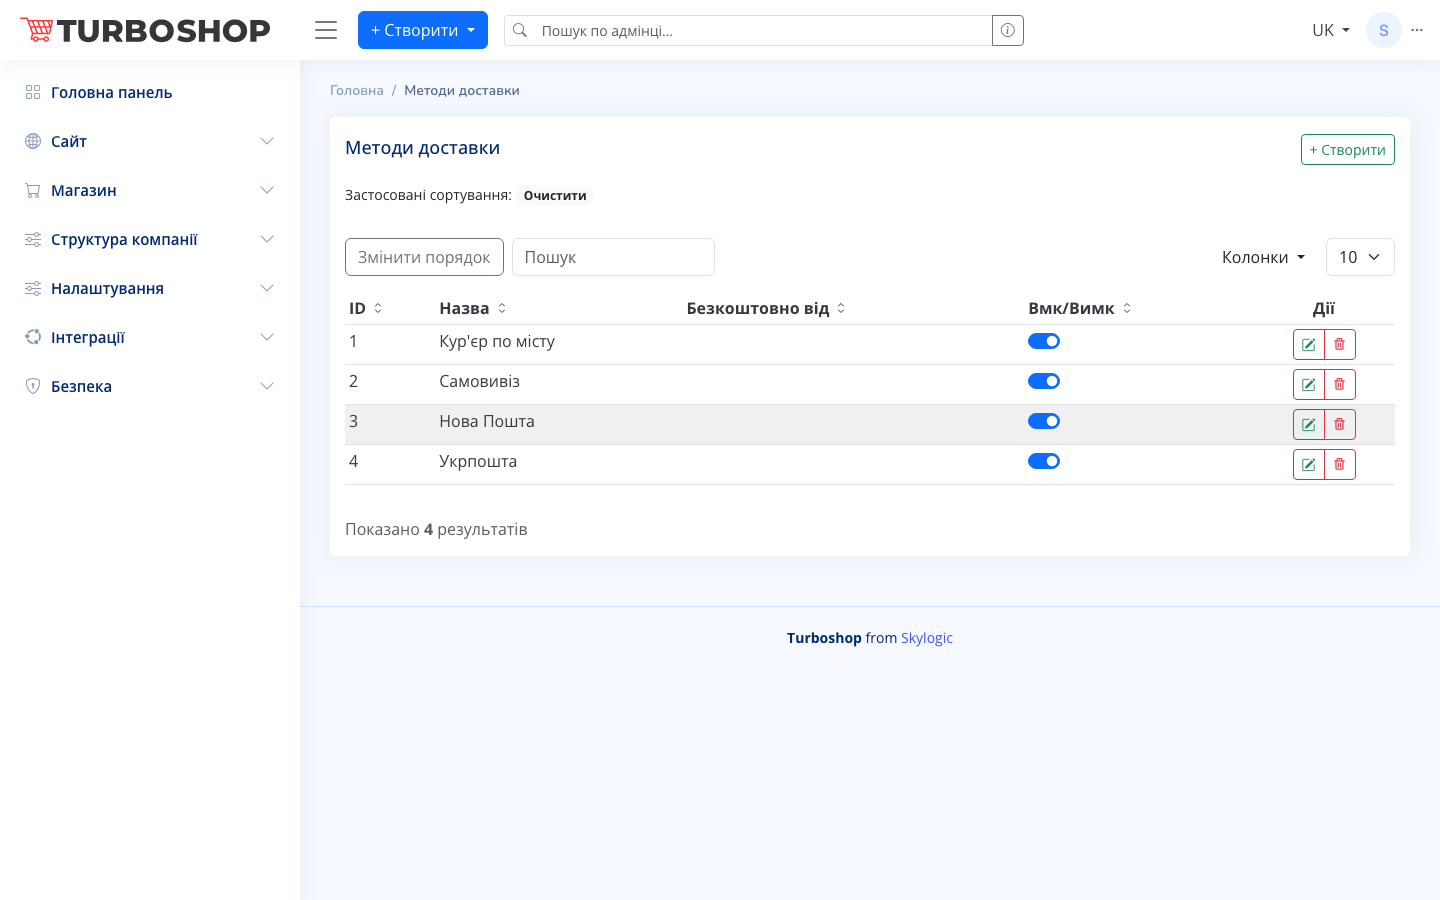Delete the Кур'єр по місту row

click(x=1340, y=344)
